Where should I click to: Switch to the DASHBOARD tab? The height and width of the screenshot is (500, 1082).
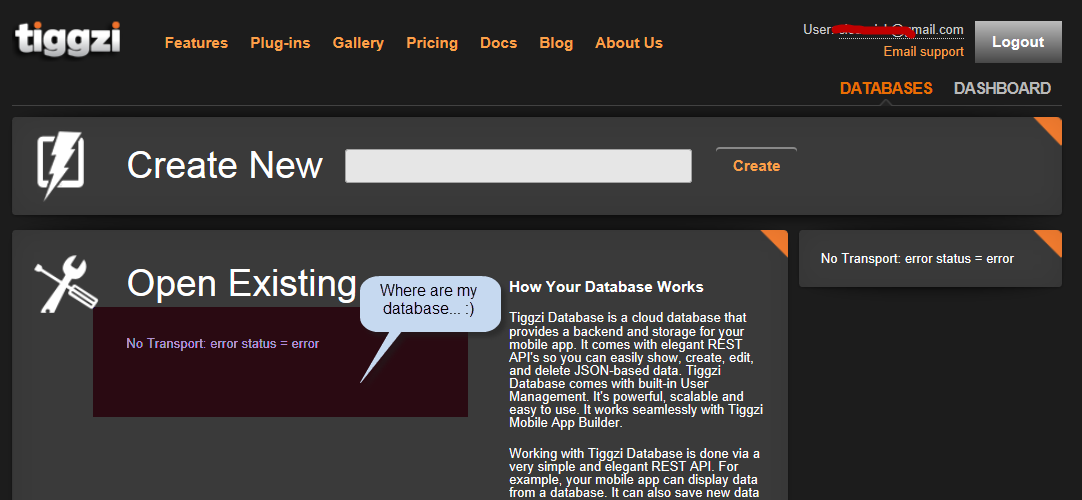pos(1002,88)
